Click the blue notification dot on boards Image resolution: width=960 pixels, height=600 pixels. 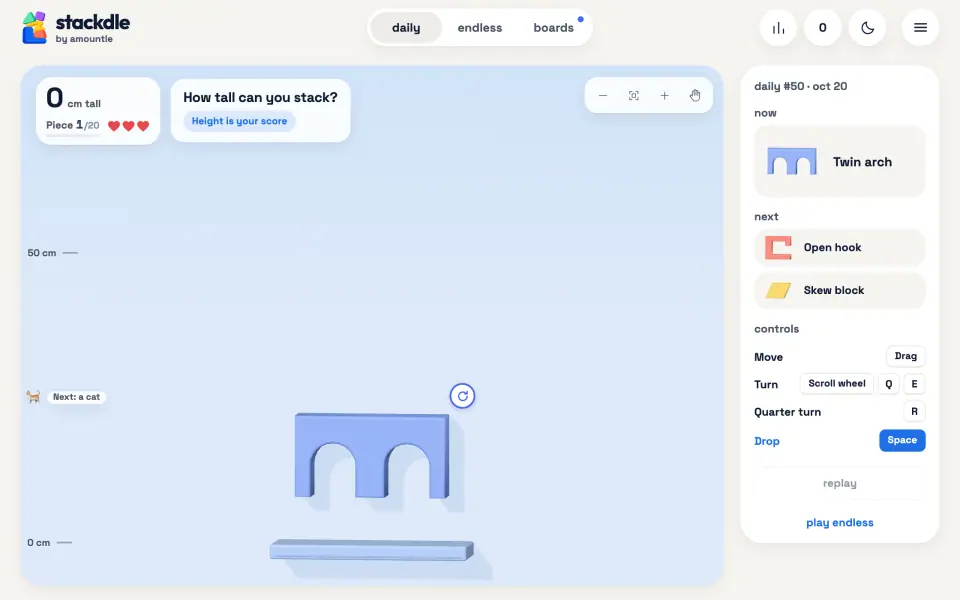[x=580, y=19]
